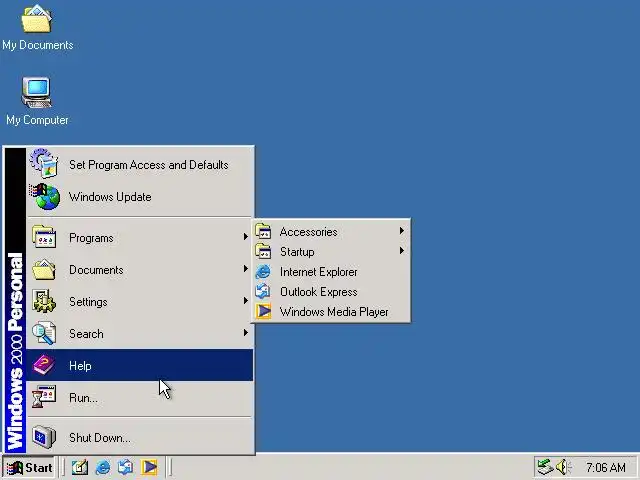Click the Programs folder icon in Start menu

pyautogui.click(x=44, y=237)
